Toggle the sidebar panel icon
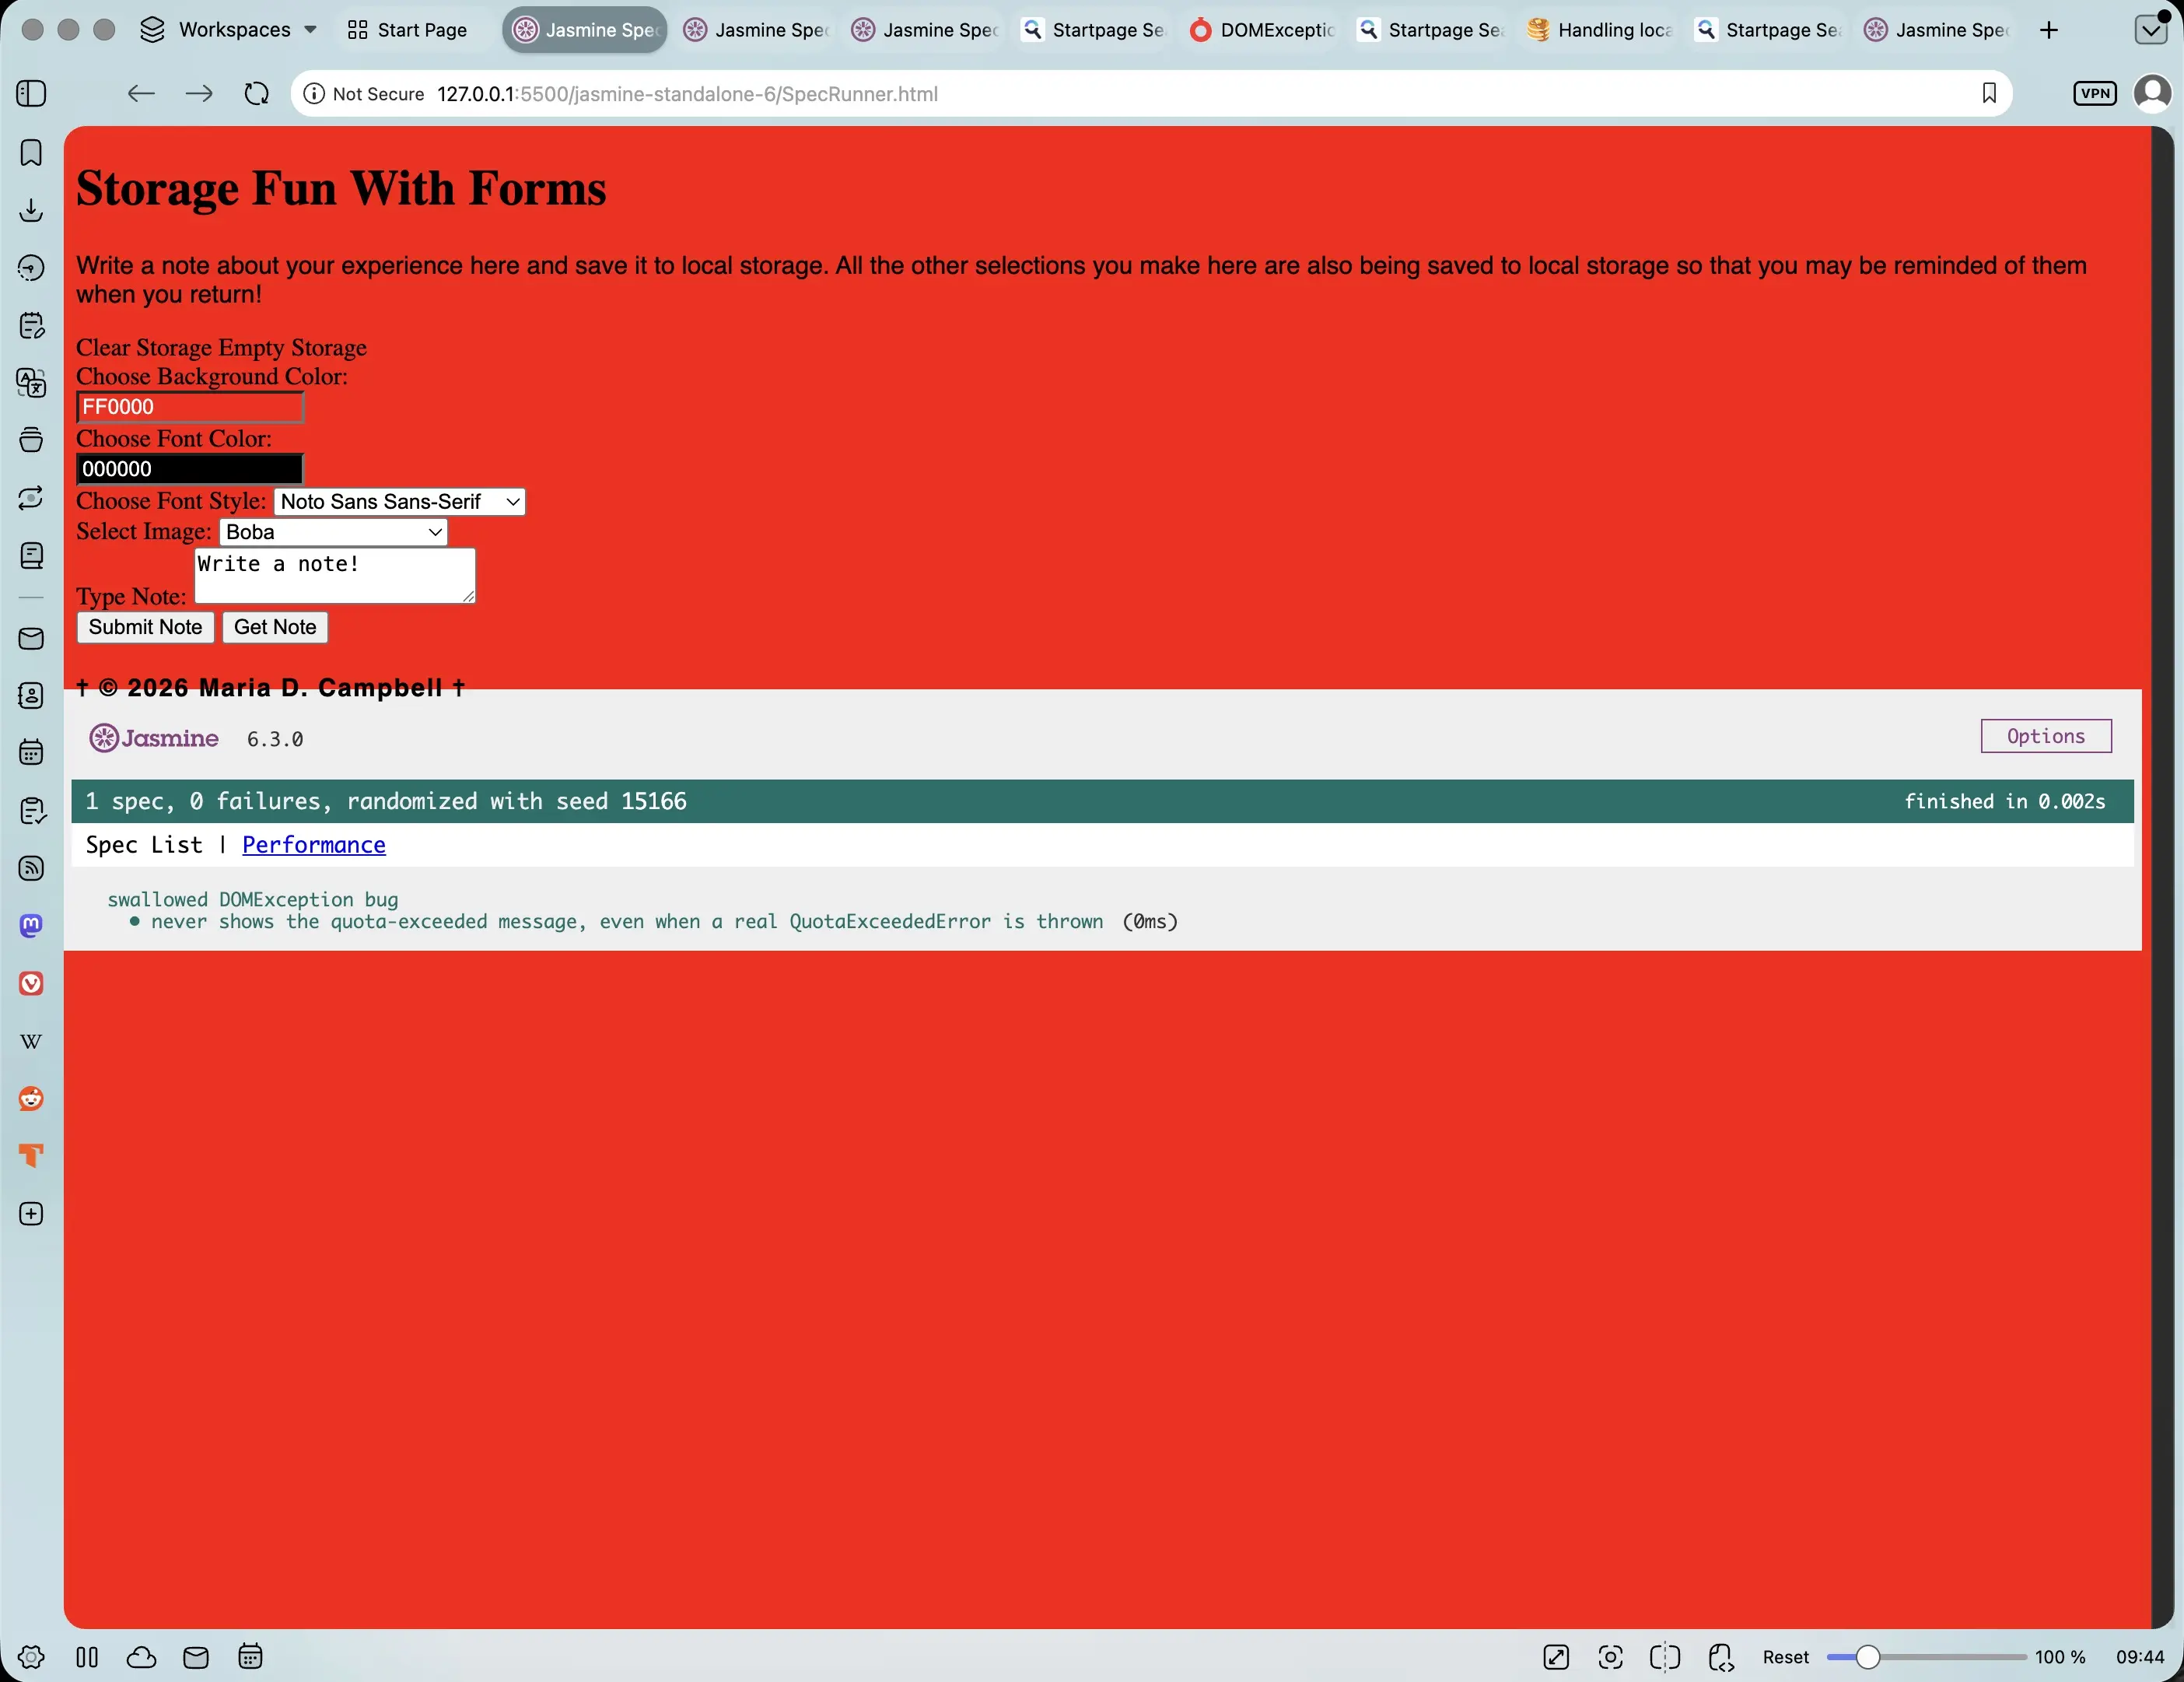Screen dimensions: 2184x1682 (x=31, y=93)
